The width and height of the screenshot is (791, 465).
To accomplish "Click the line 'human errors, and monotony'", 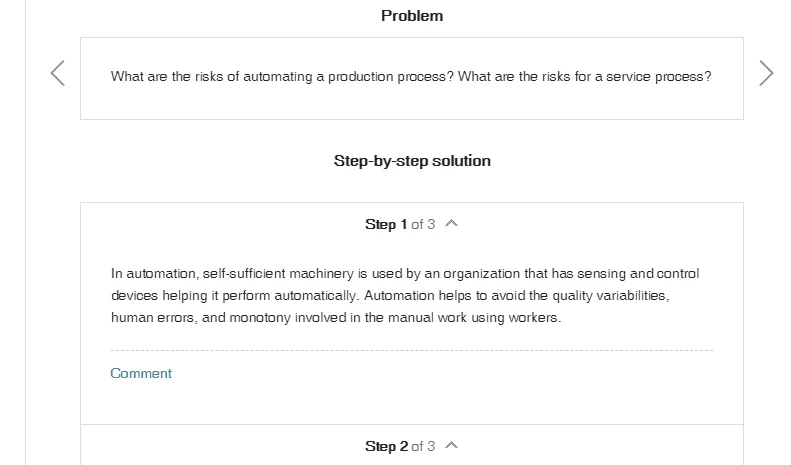I will pyautogui.click(x=336, y=318).
